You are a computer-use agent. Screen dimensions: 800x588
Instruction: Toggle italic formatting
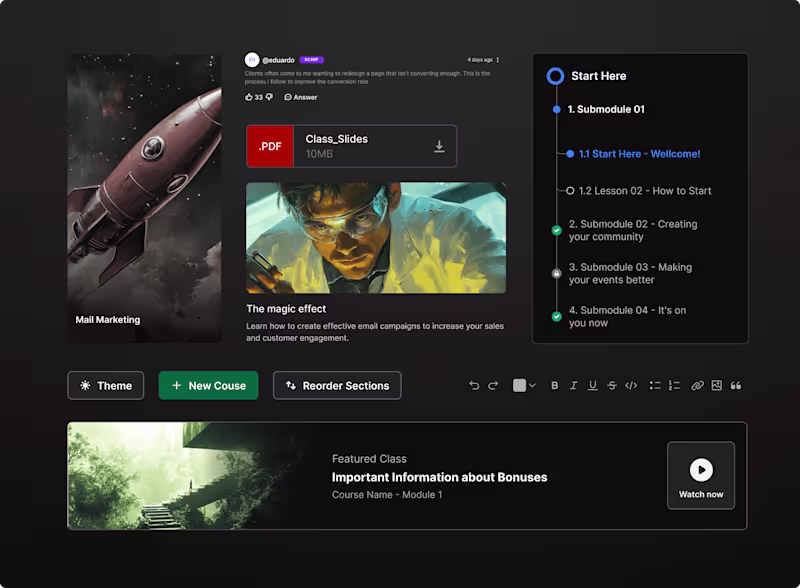click(x=574, y=385)
